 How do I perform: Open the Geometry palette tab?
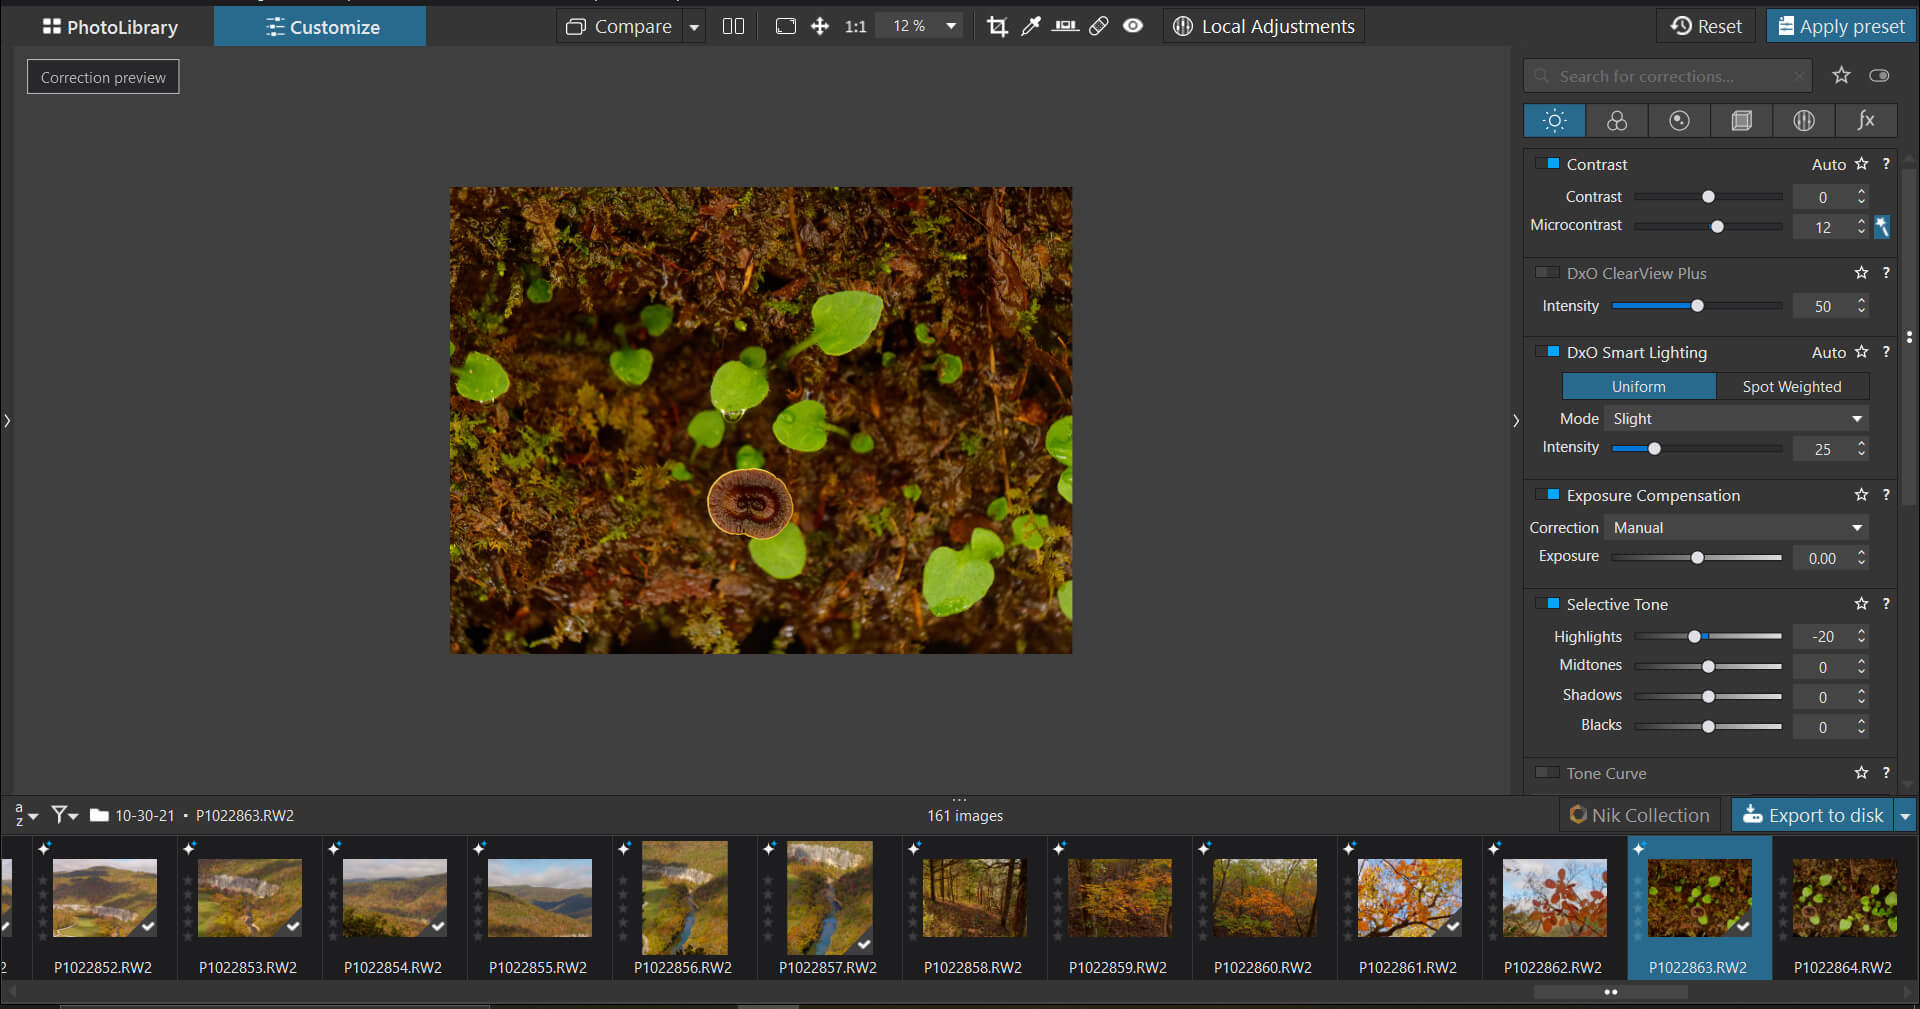1741,121
